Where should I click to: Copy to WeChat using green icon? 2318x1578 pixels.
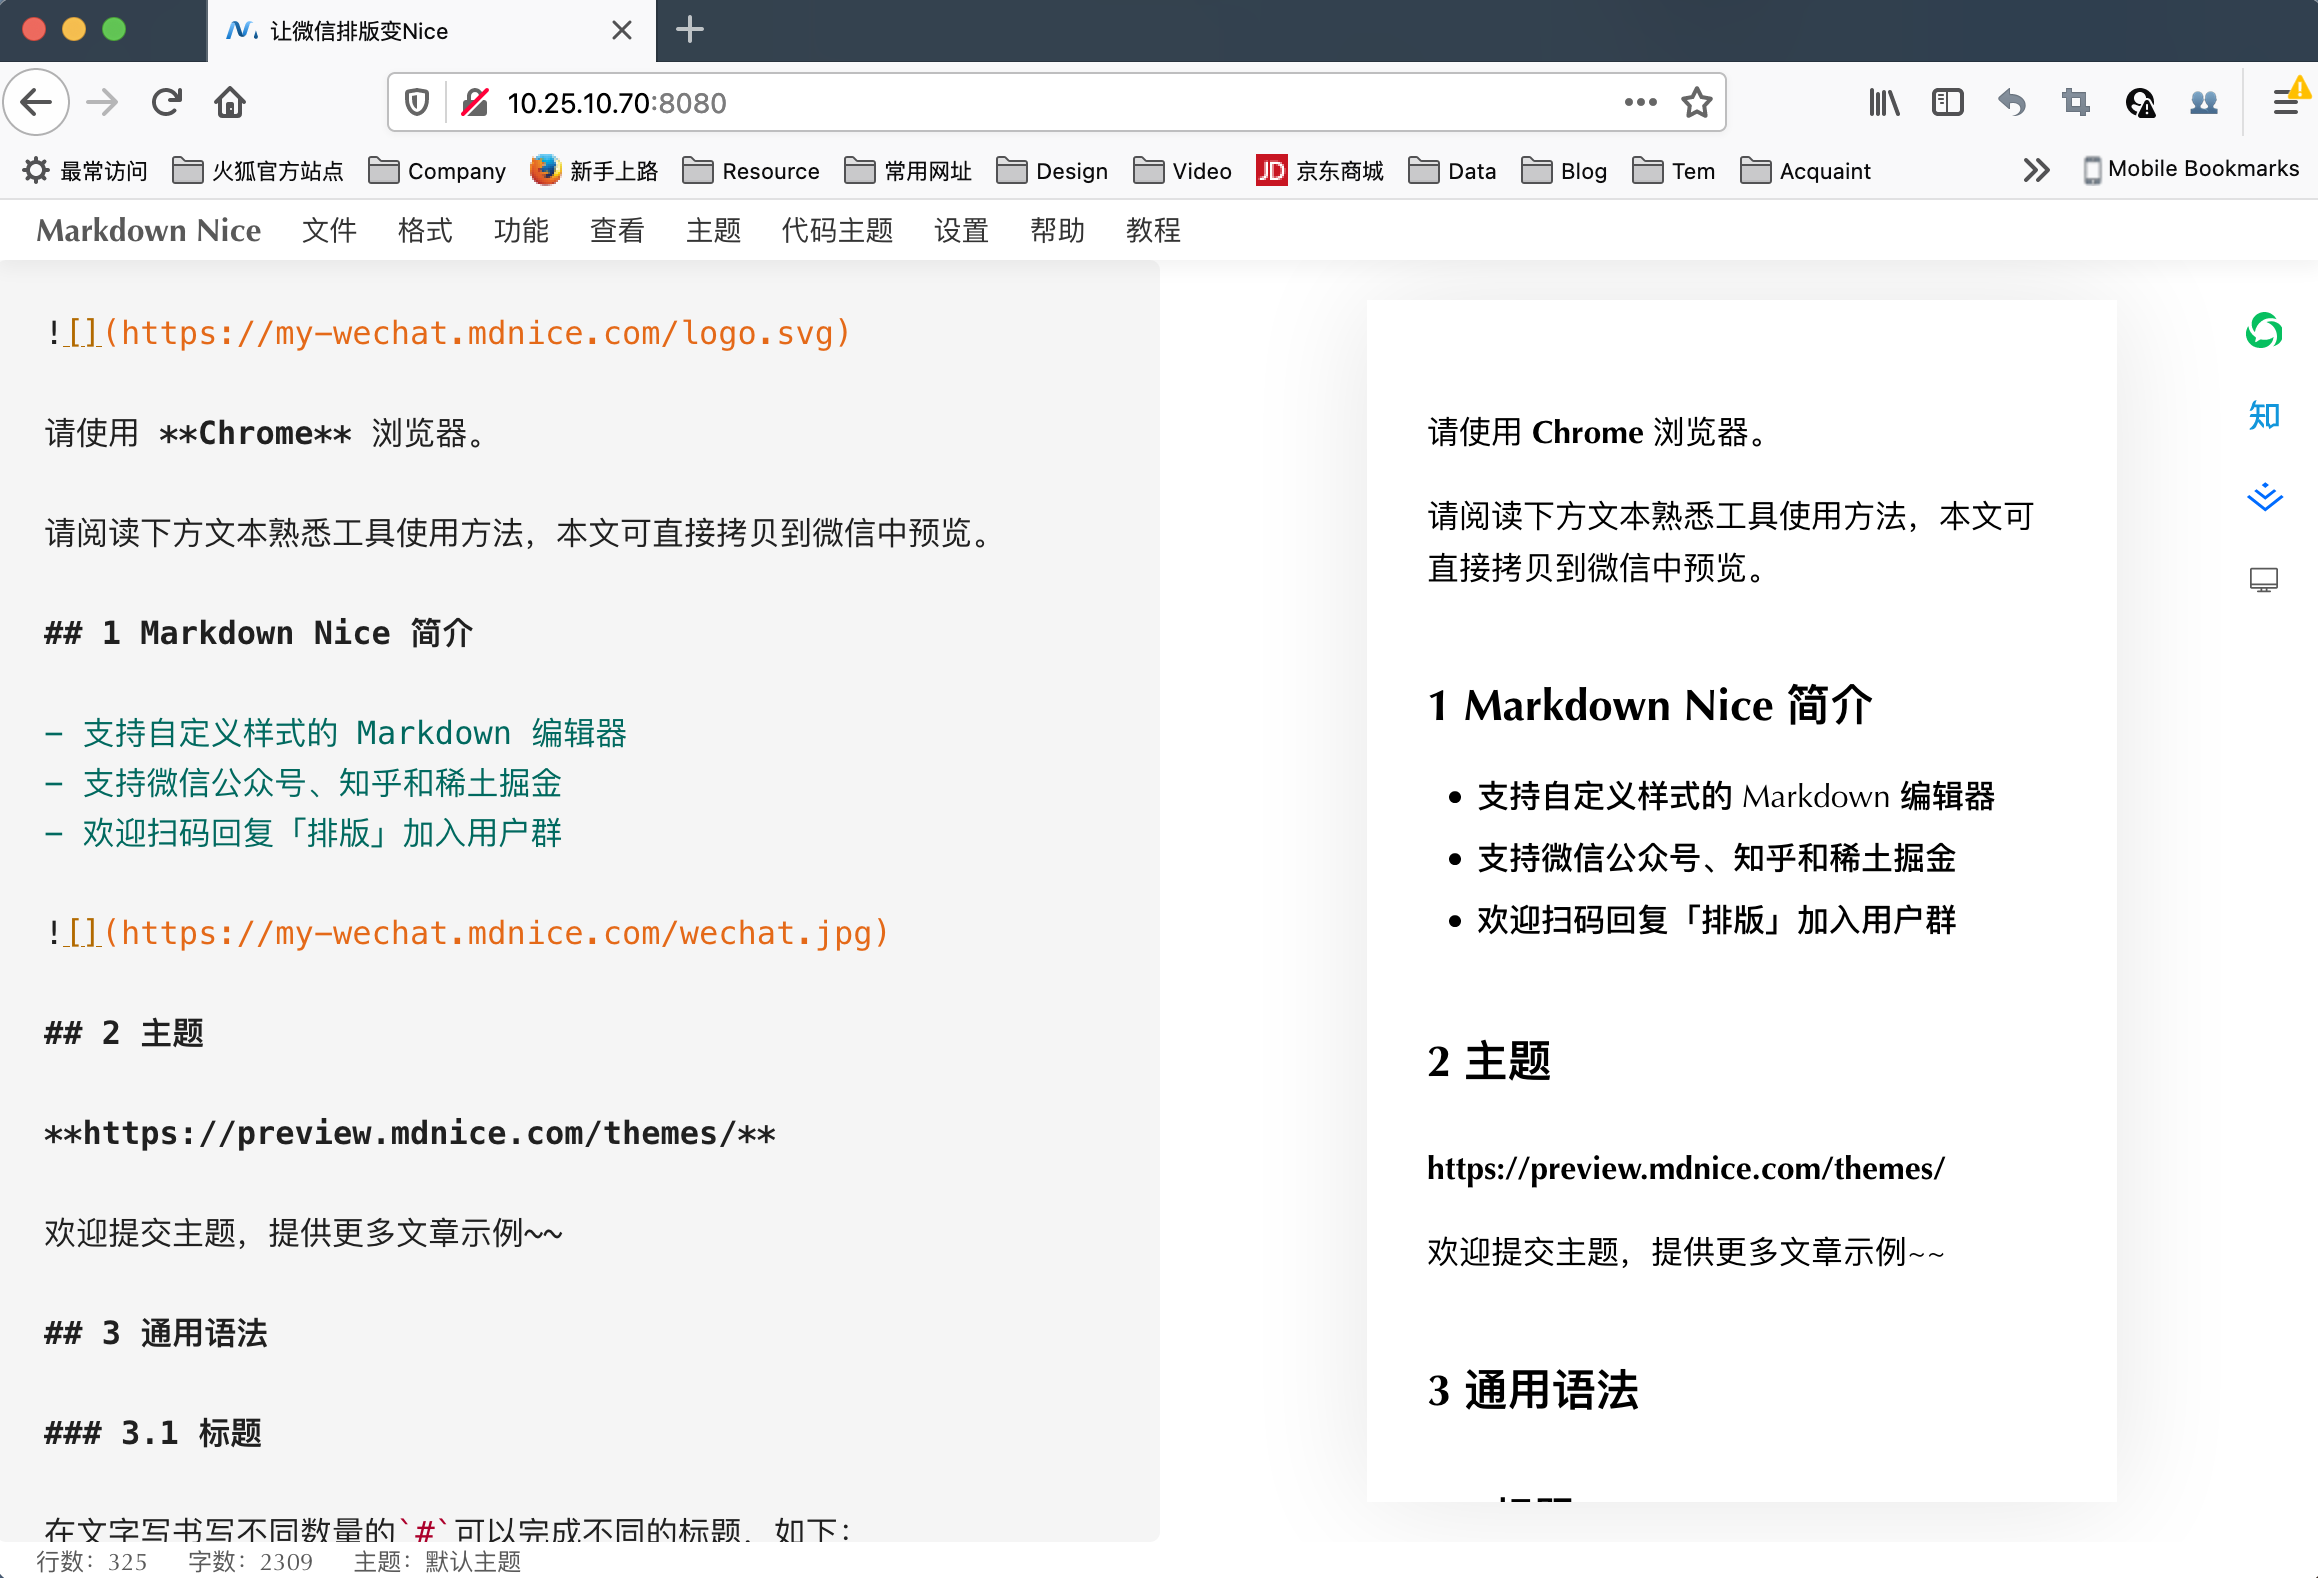(2263, 331)
